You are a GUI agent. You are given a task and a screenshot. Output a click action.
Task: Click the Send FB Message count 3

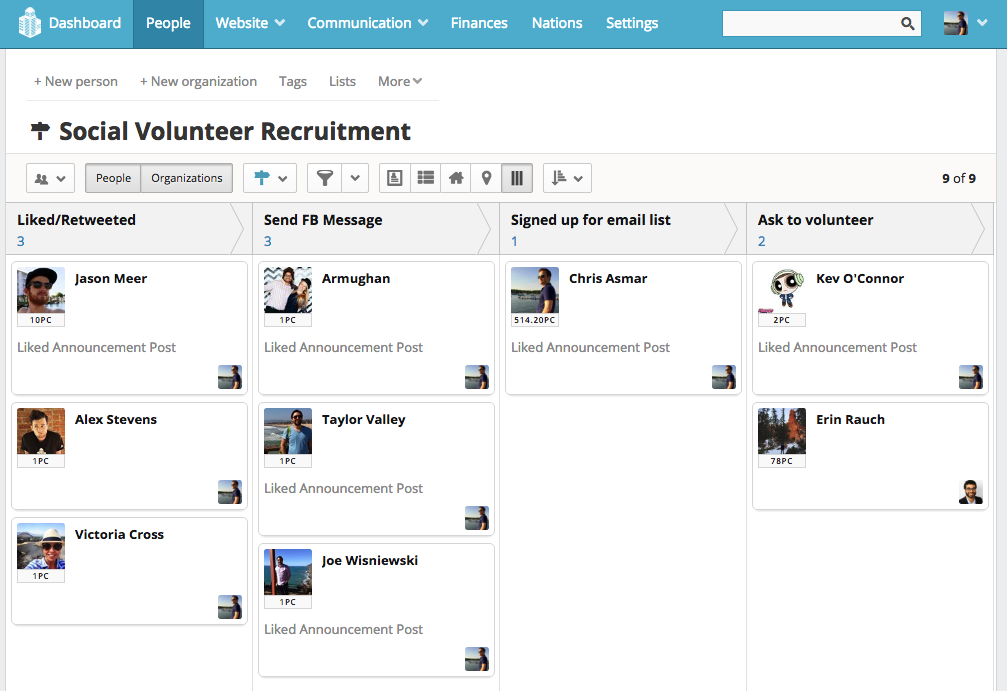[268, 241]
